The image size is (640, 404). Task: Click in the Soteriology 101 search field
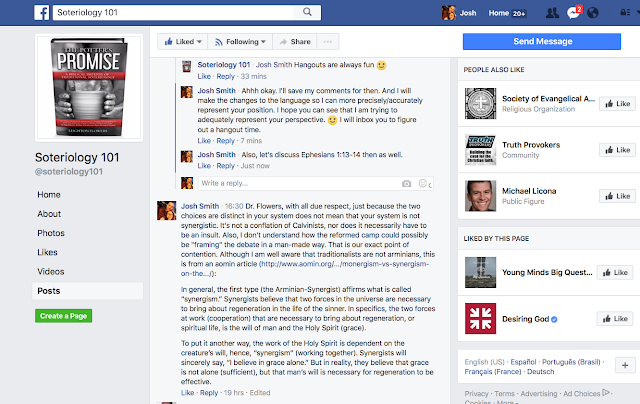[173, 12]
